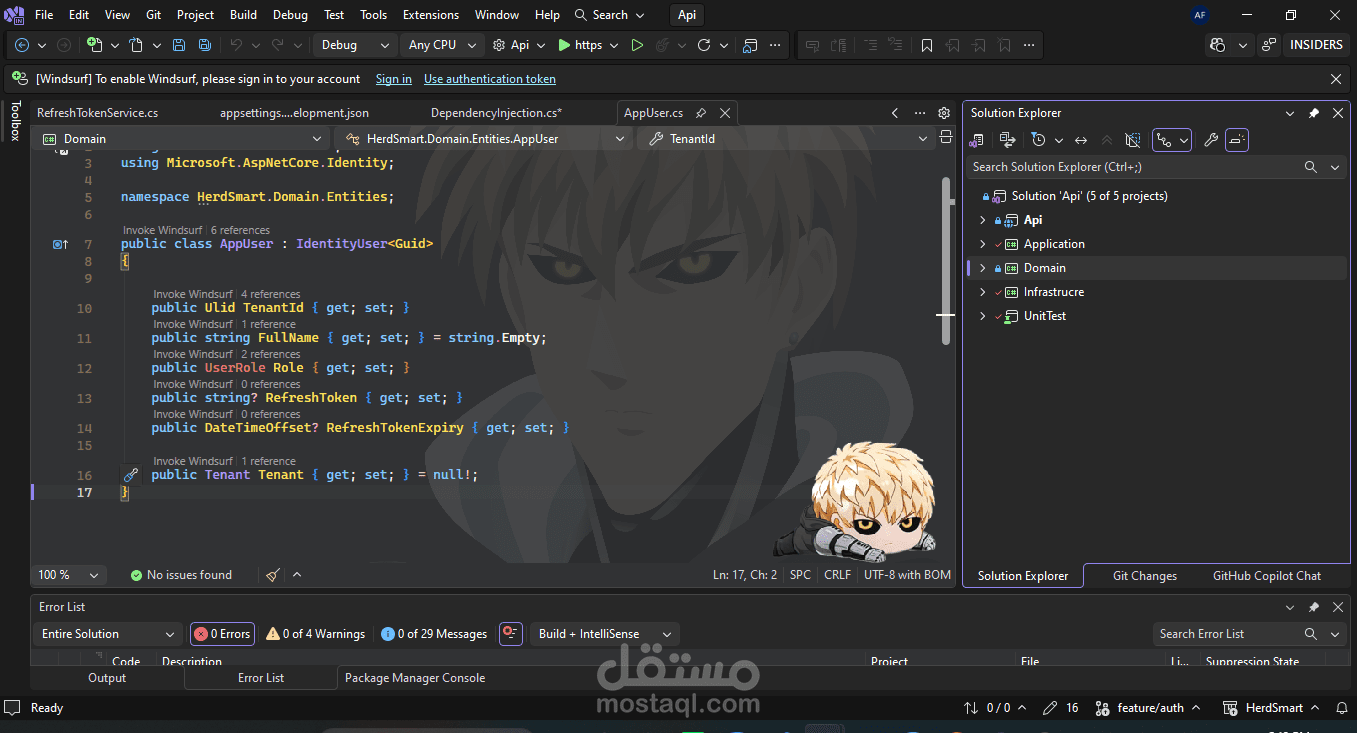Click Use authentication token link

[x=490, y=79]
